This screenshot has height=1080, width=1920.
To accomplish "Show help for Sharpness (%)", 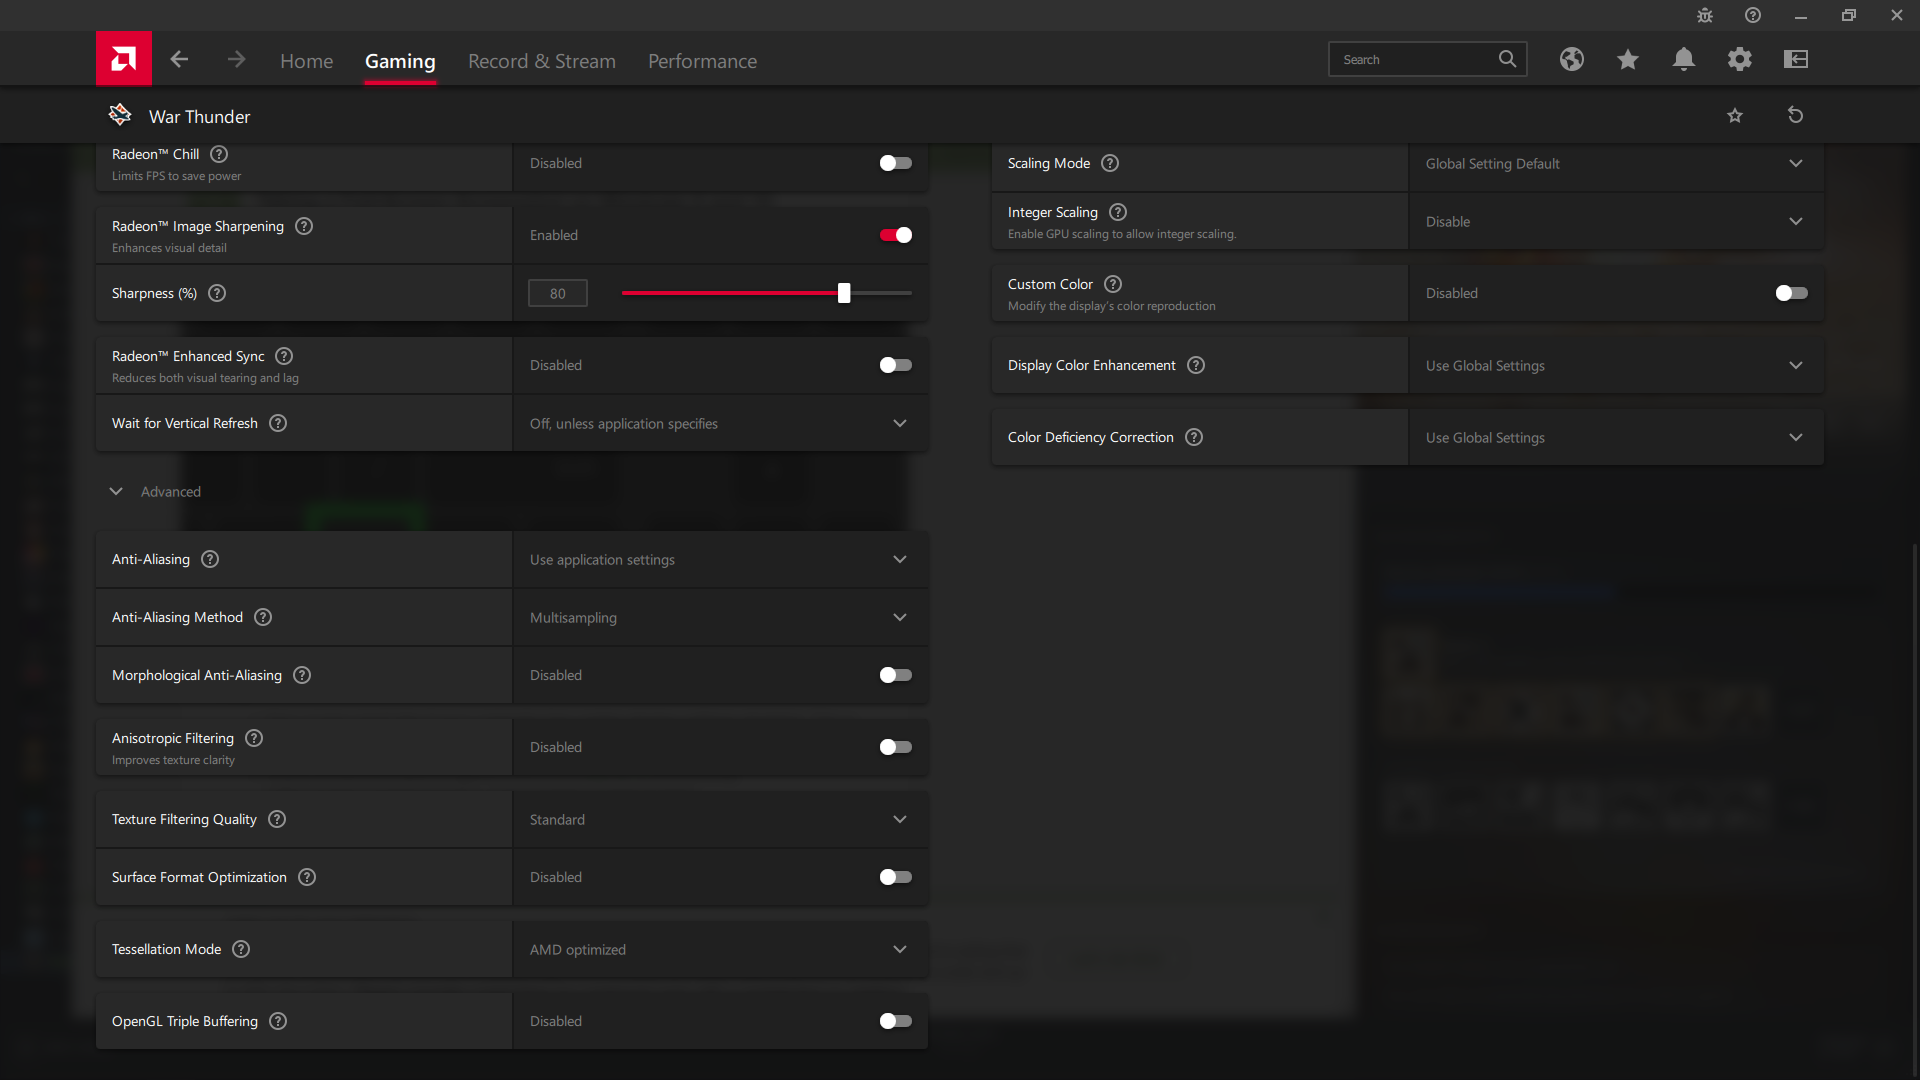I will point(217,293).
